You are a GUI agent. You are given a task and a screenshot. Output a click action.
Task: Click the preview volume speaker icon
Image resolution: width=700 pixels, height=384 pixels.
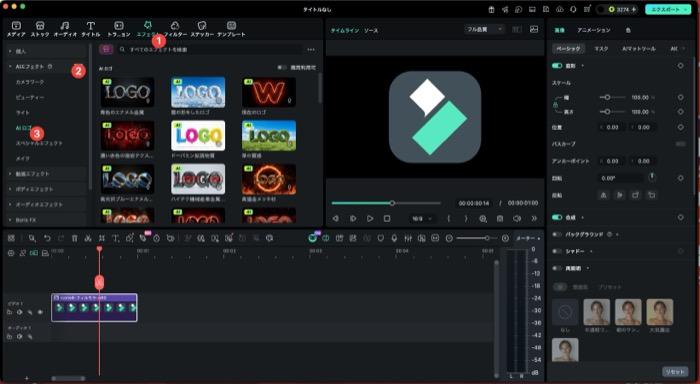point(517,218)
